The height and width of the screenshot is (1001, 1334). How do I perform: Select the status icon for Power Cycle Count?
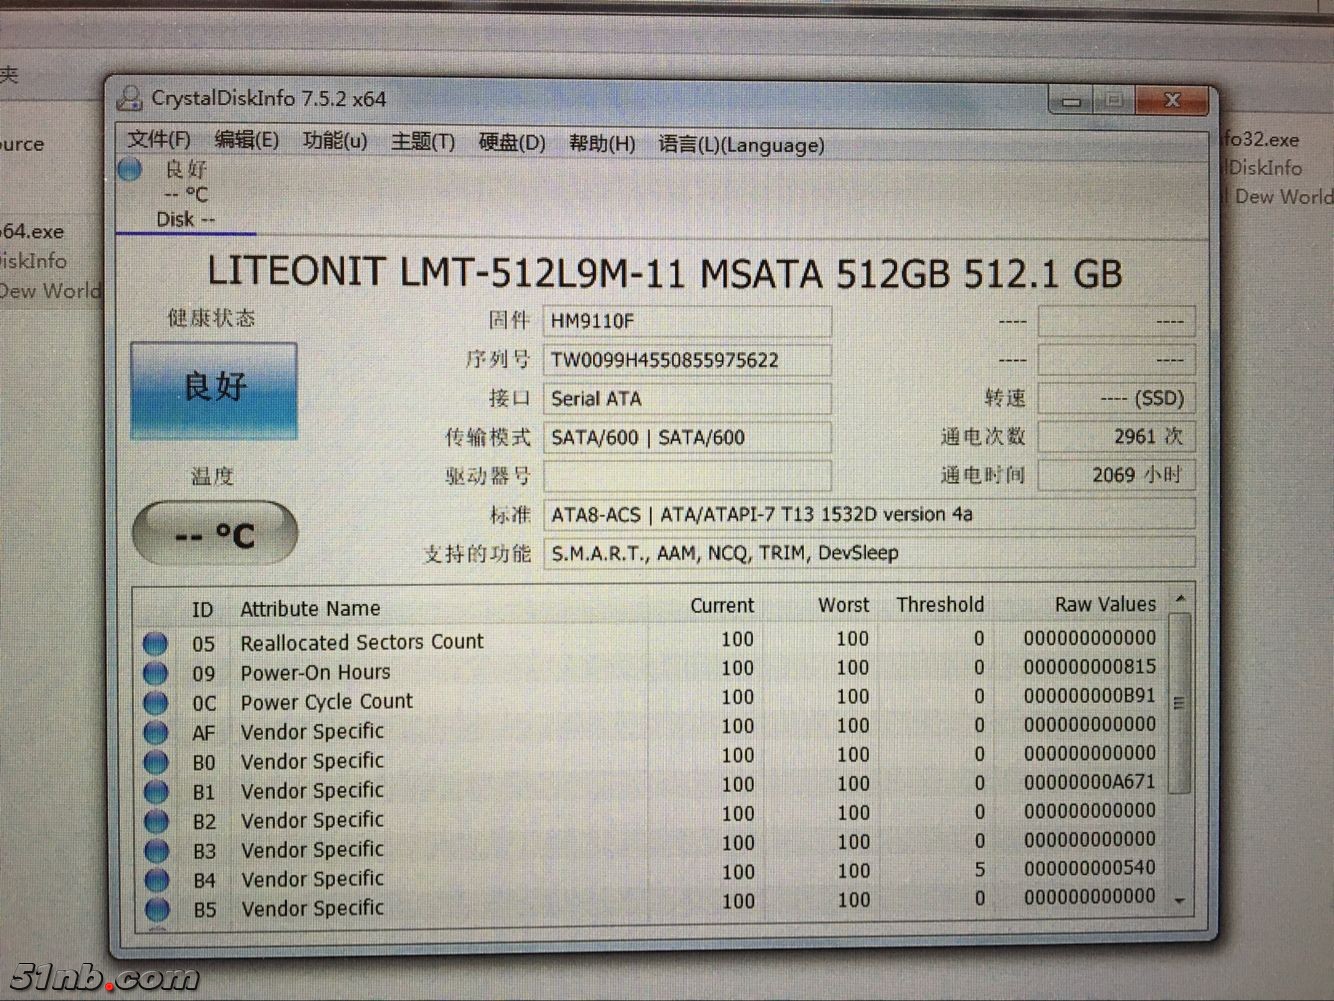coord(155,703)
